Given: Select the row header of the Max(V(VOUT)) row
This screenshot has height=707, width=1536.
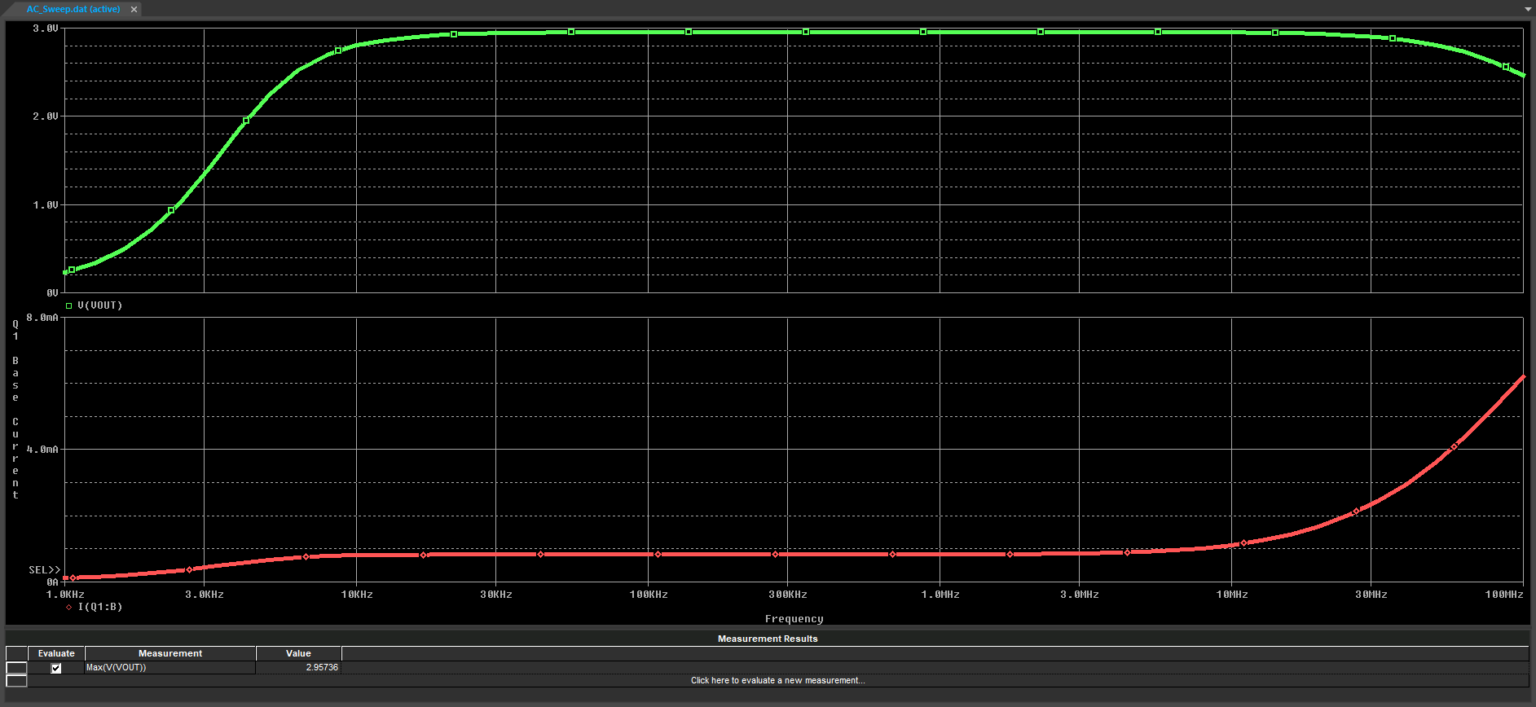Looking at the screenshot, I should tap(16, 668).
